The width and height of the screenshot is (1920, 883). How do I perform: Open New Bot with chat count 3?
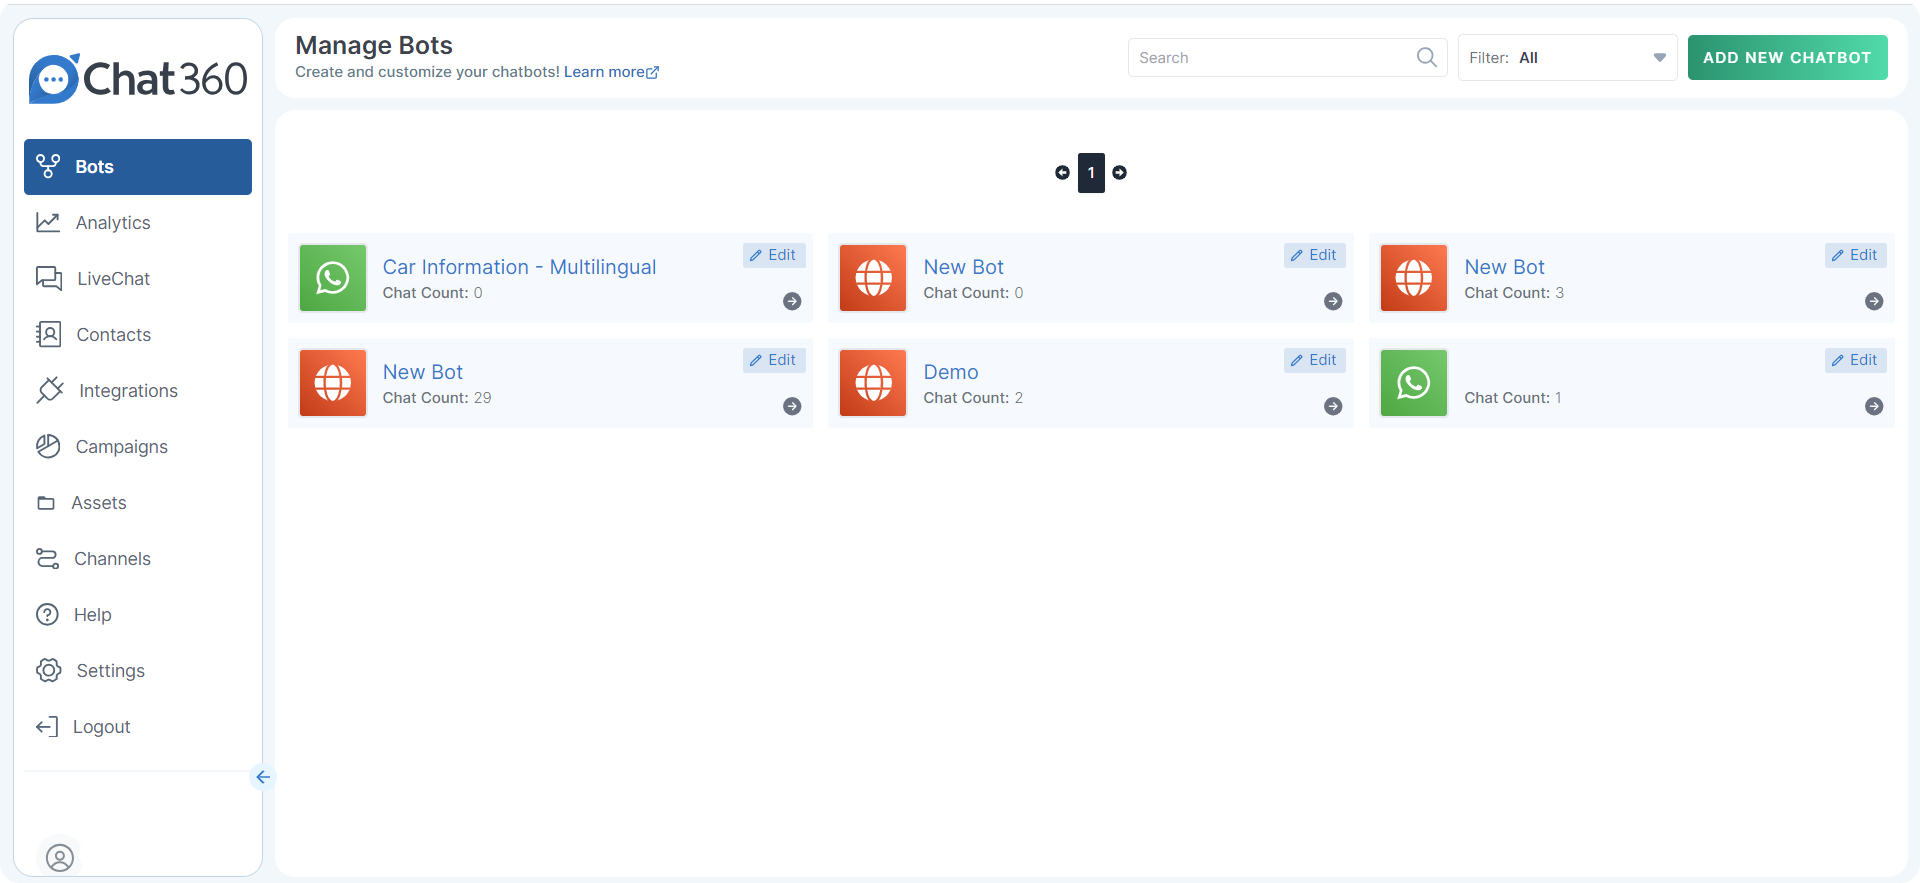(1504, 267)
